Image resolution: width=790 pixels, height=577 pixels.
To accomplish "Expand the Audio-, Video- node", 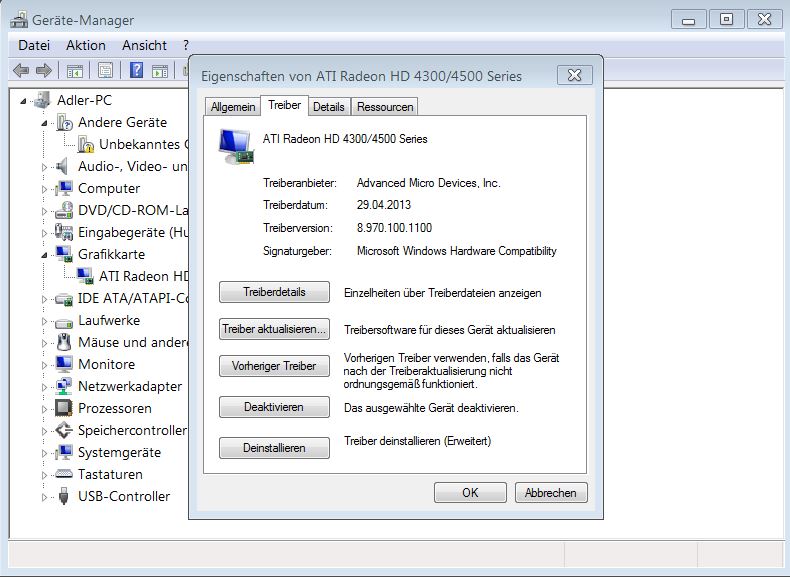I will tap(44, 167).
